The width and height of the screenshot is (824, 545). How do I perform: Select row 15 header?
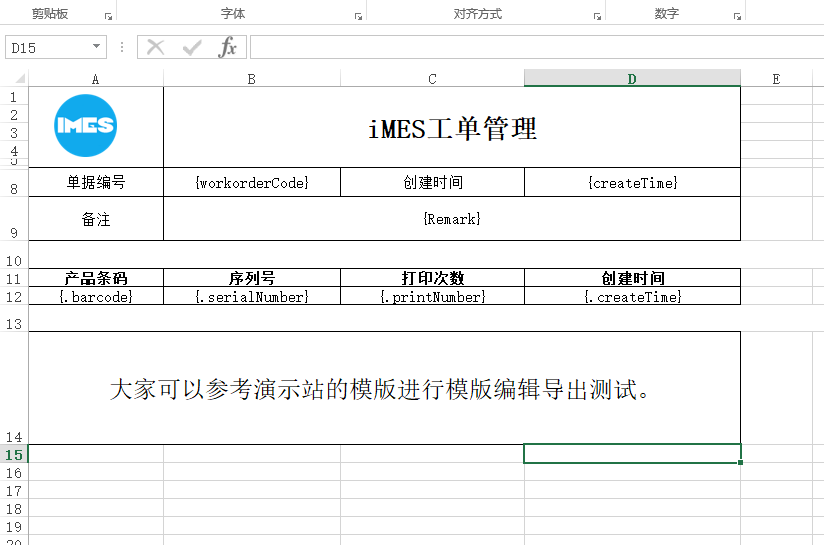[14, 454]
